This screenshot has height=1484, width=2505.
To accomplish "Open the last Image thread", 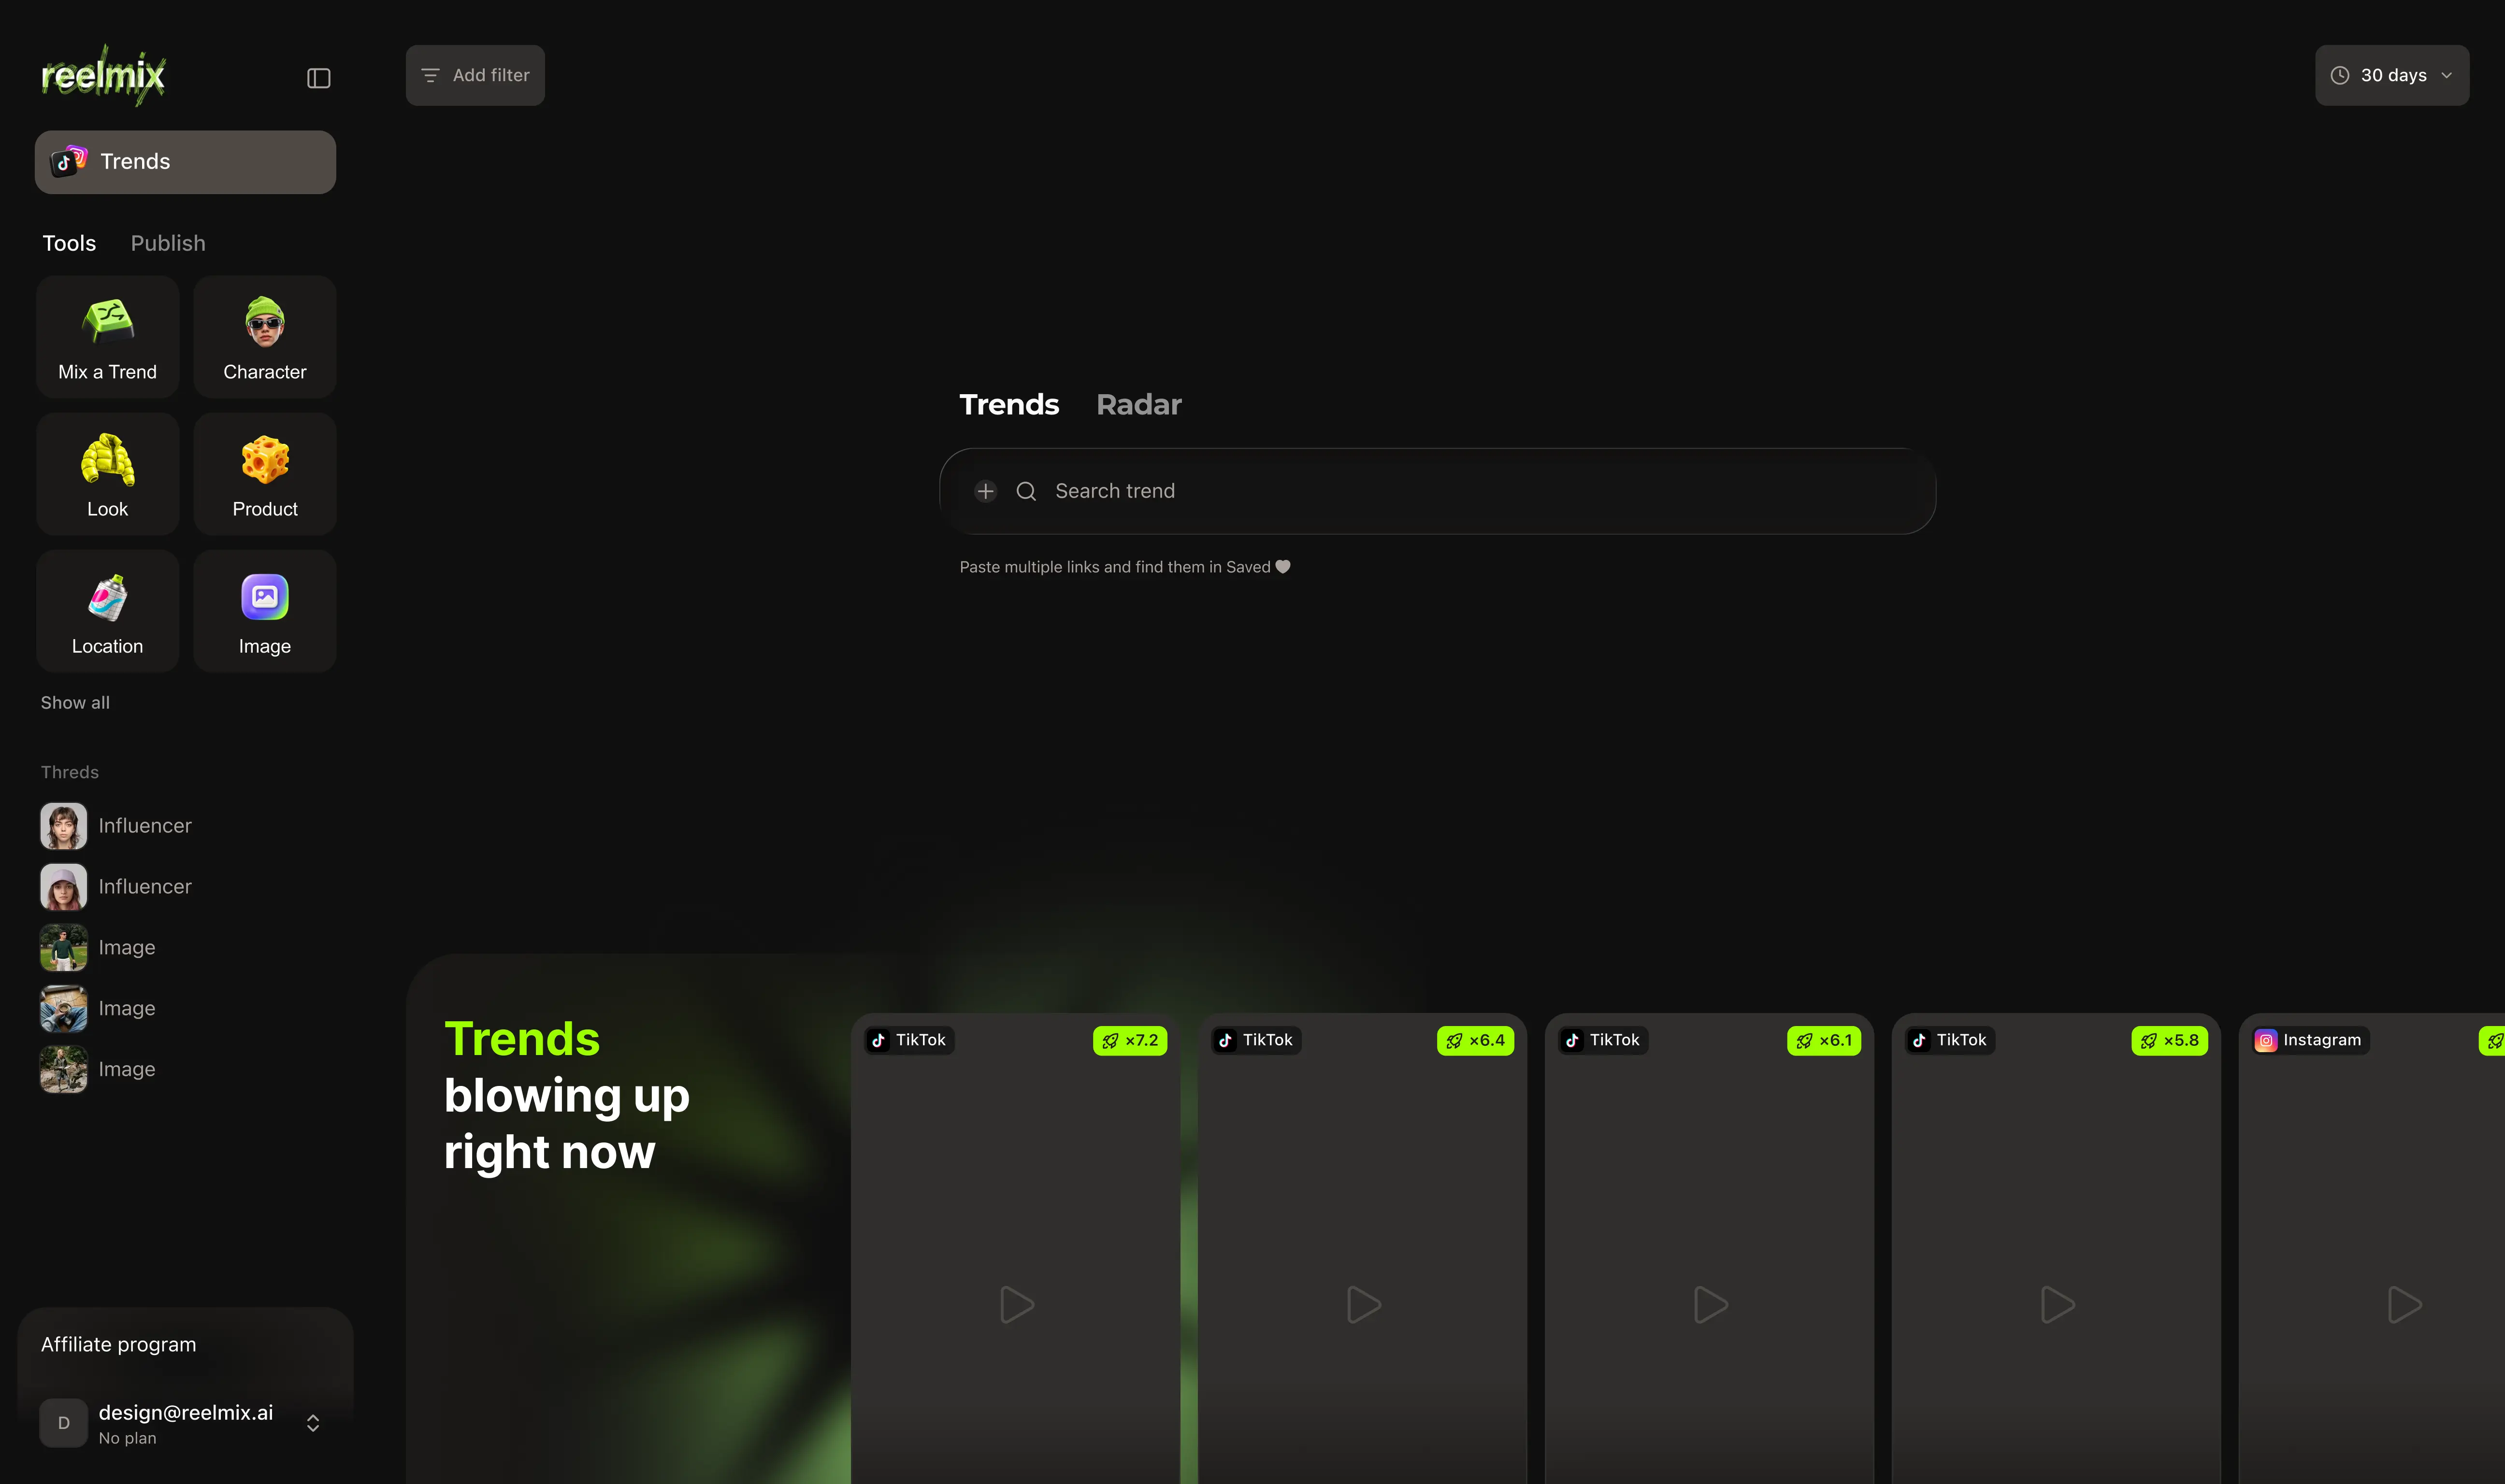I will click(98, 1070).
